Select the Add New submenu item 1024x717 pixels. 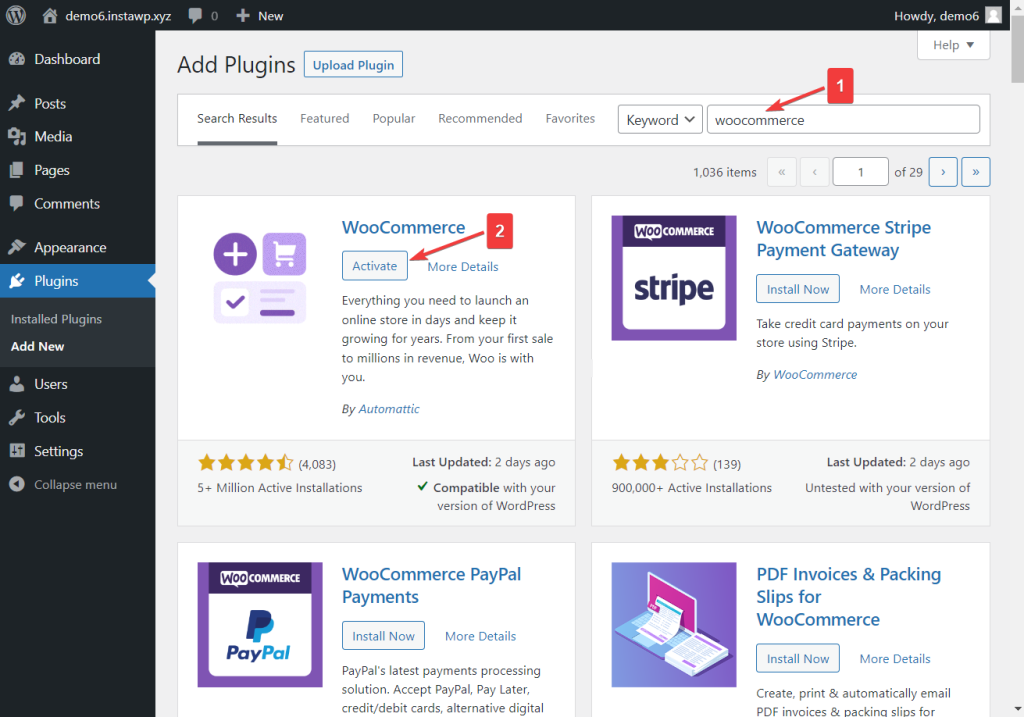point(37,347)
